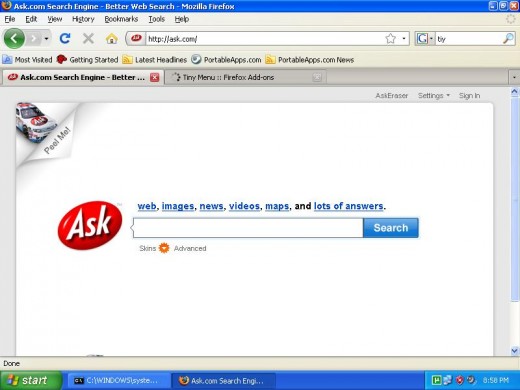Open the PortableApps.com bookmark

point(226,60)
